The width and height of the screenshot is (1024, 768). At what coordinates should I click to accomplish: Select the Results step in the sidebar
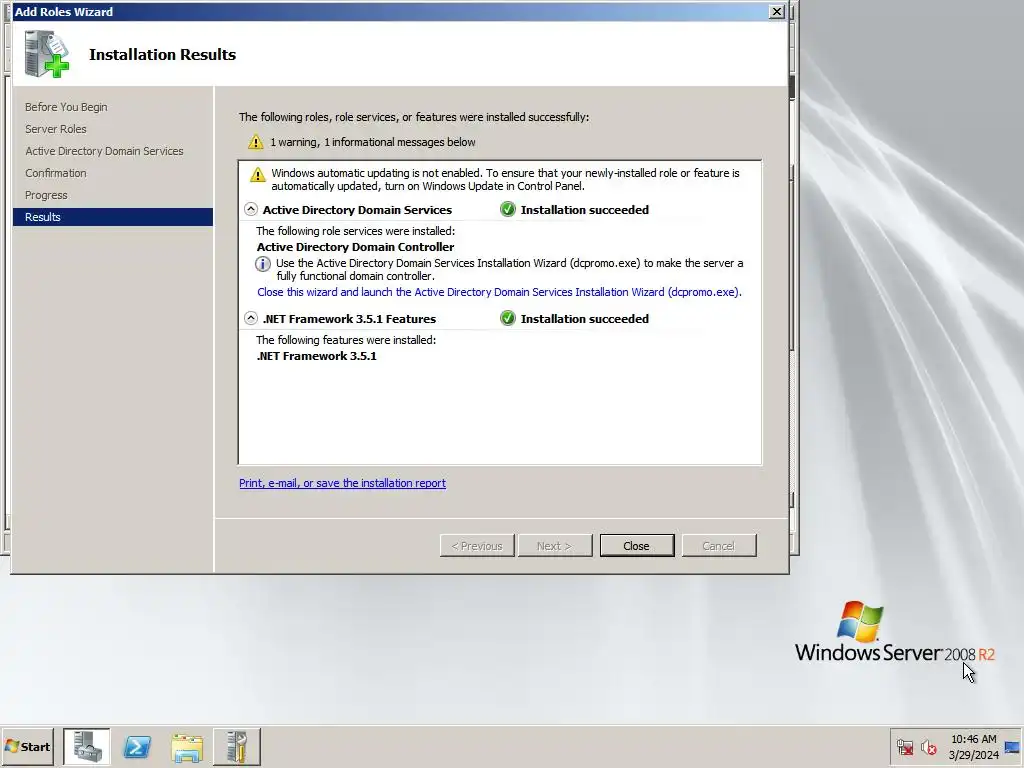(x=113, y=217)
